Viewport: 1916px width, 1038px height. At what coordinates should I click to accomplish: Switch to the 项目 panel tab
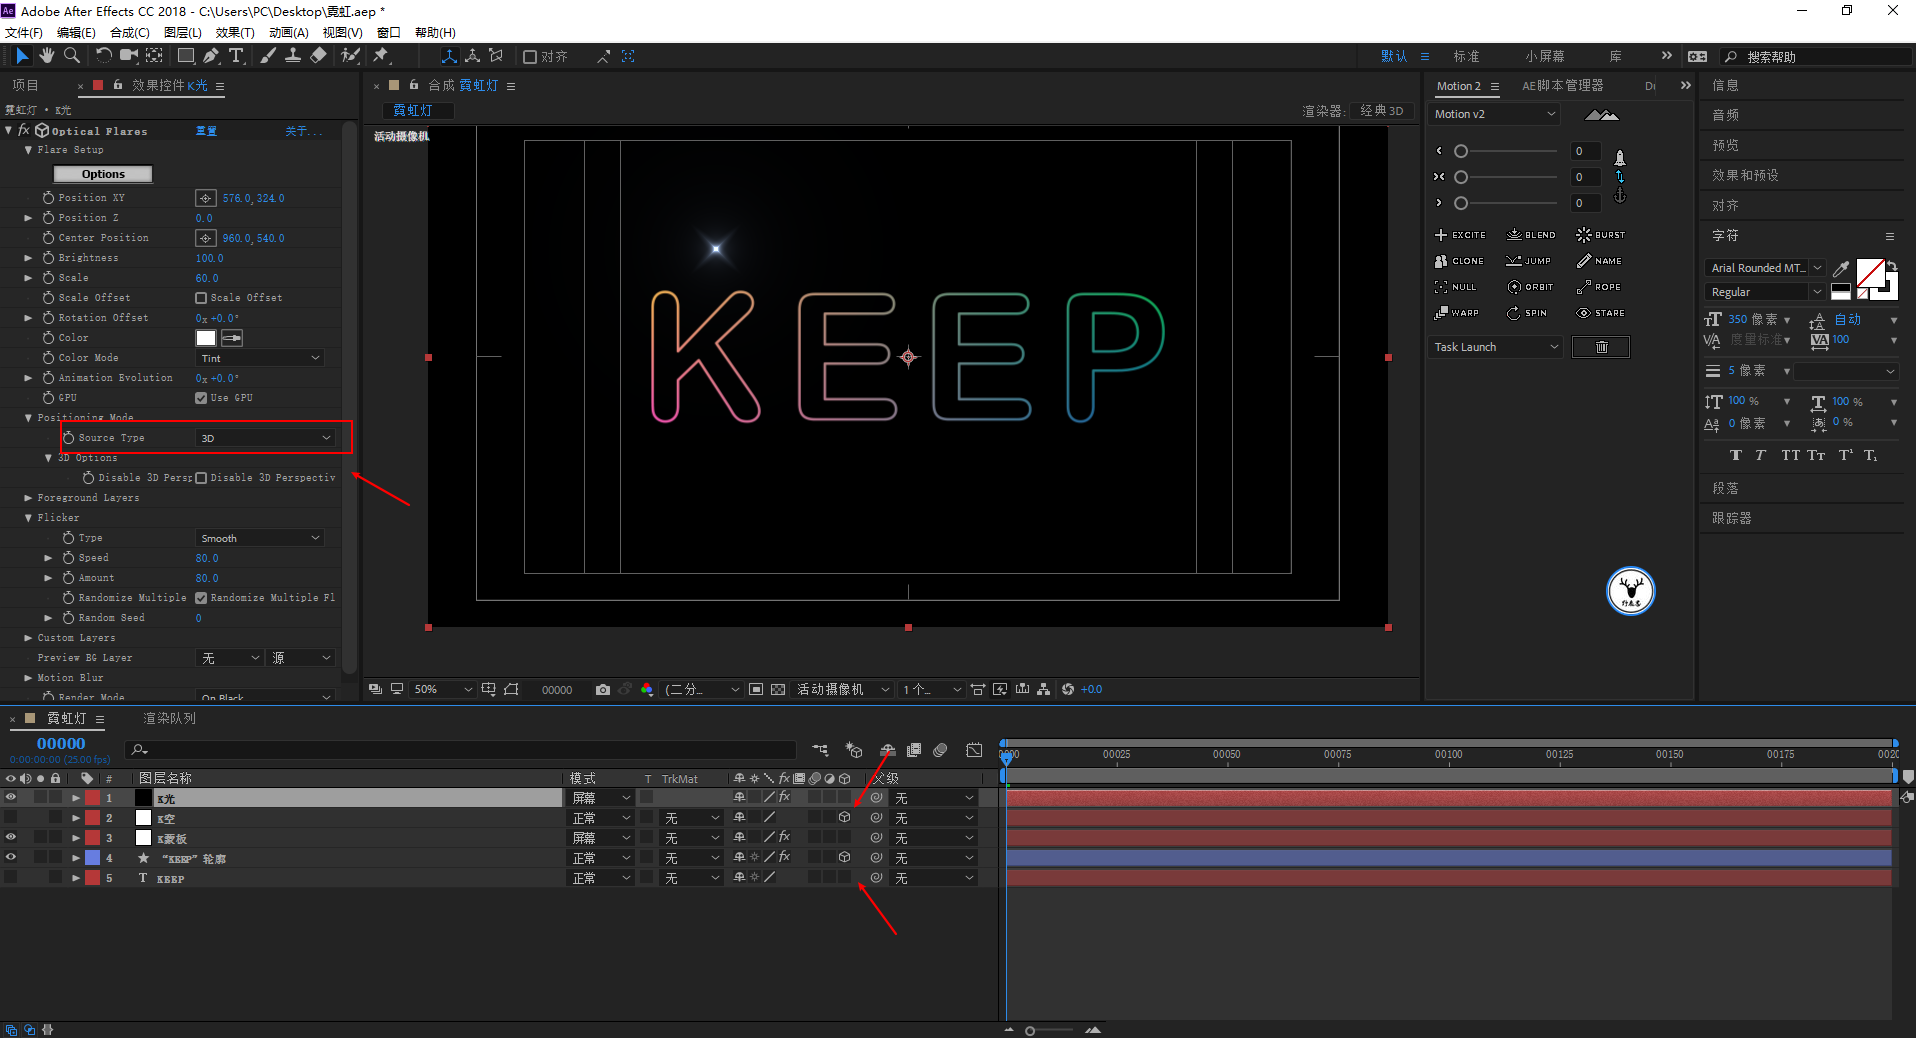pos(26,86)
